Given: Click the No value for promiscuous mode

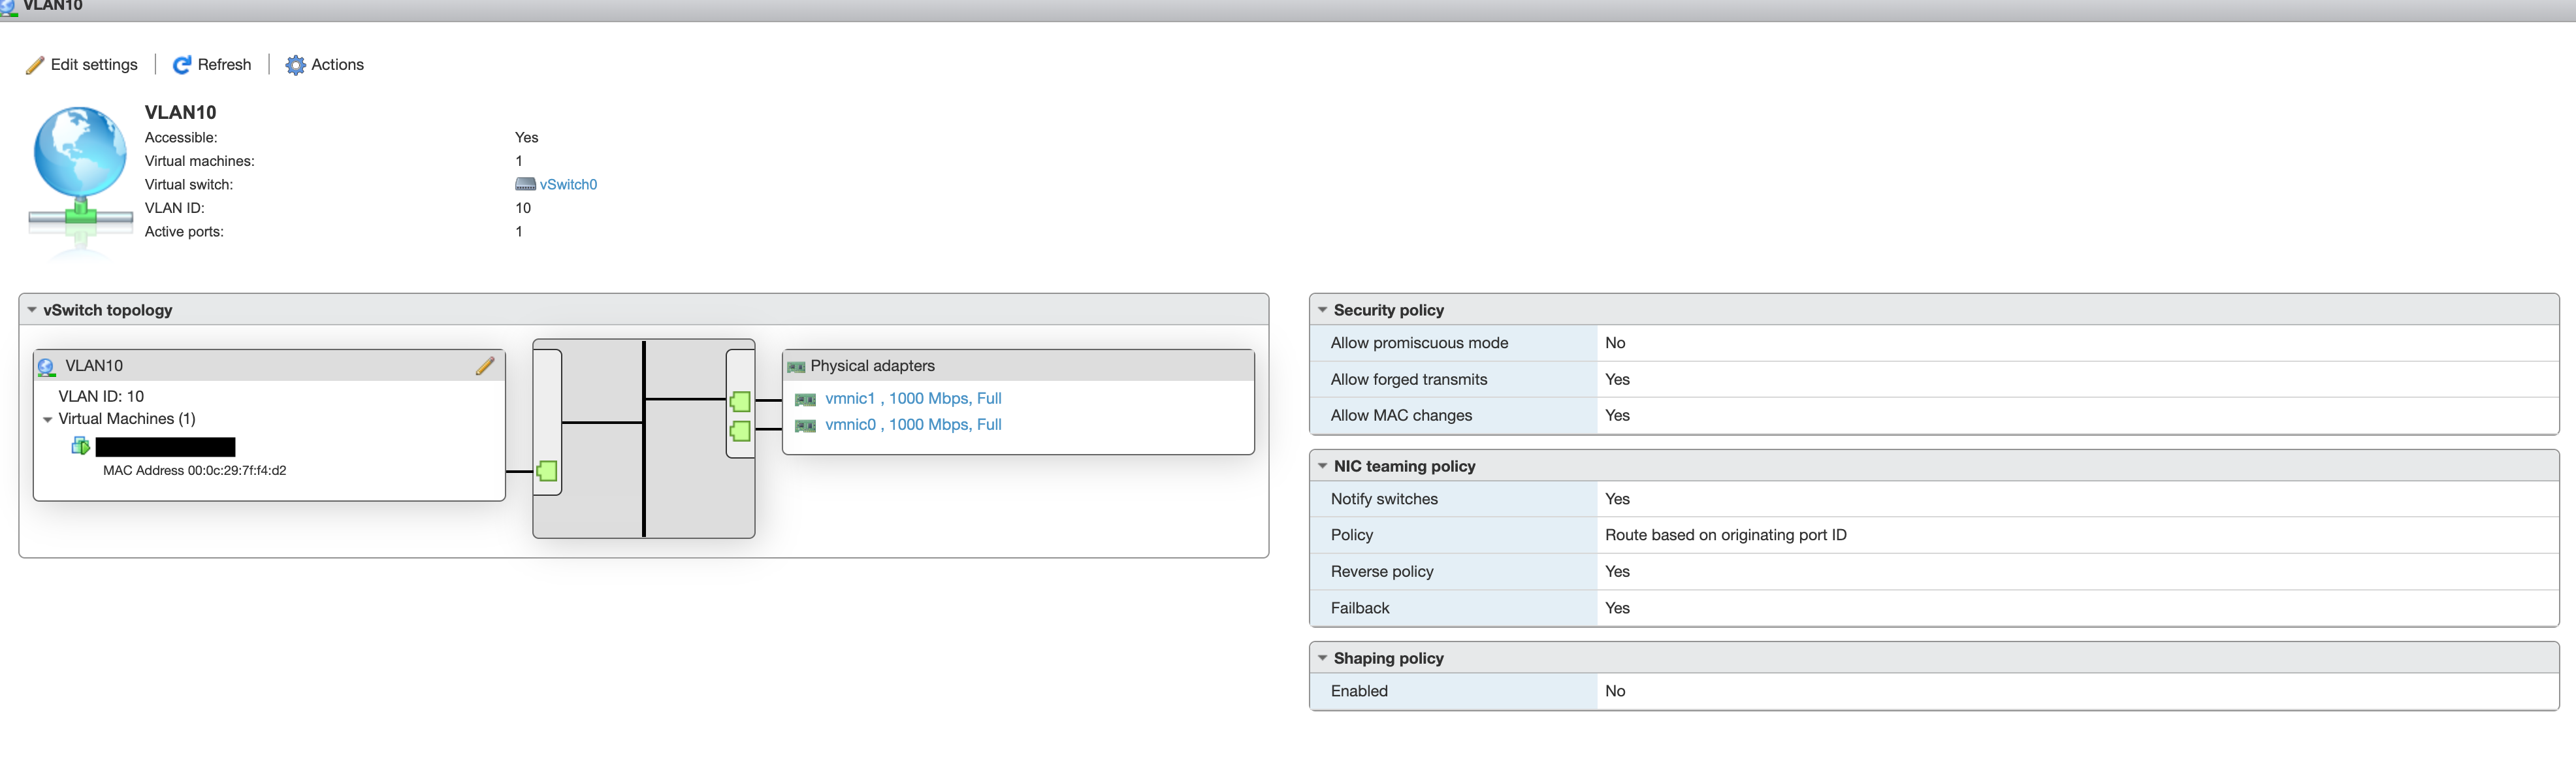Looking at the screenshot, I should (1615, 343).
